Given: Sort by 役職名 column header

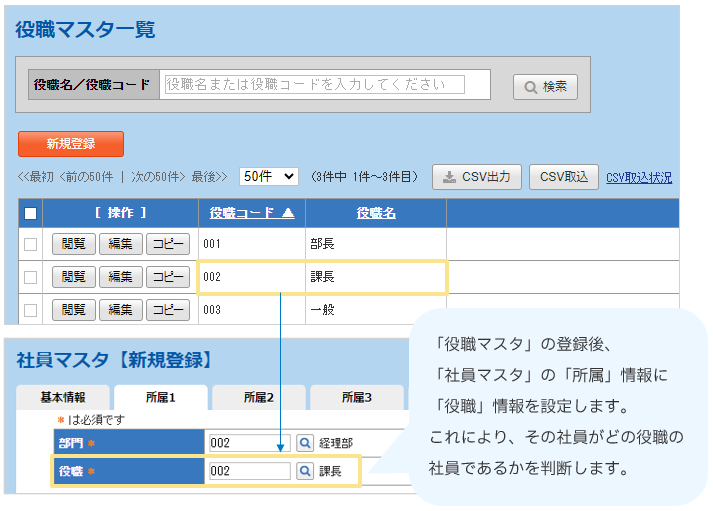Looking at the screenshot, I should click(376, 213).
